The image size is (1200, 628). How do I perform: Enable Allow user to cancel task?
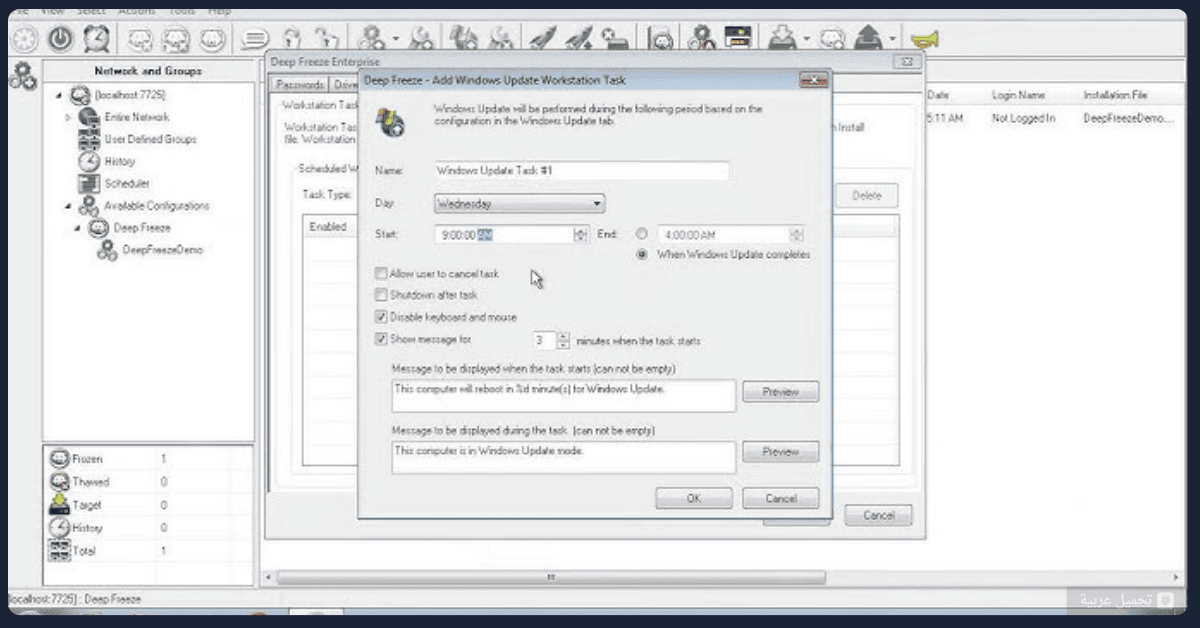click(x=381, y=273)
